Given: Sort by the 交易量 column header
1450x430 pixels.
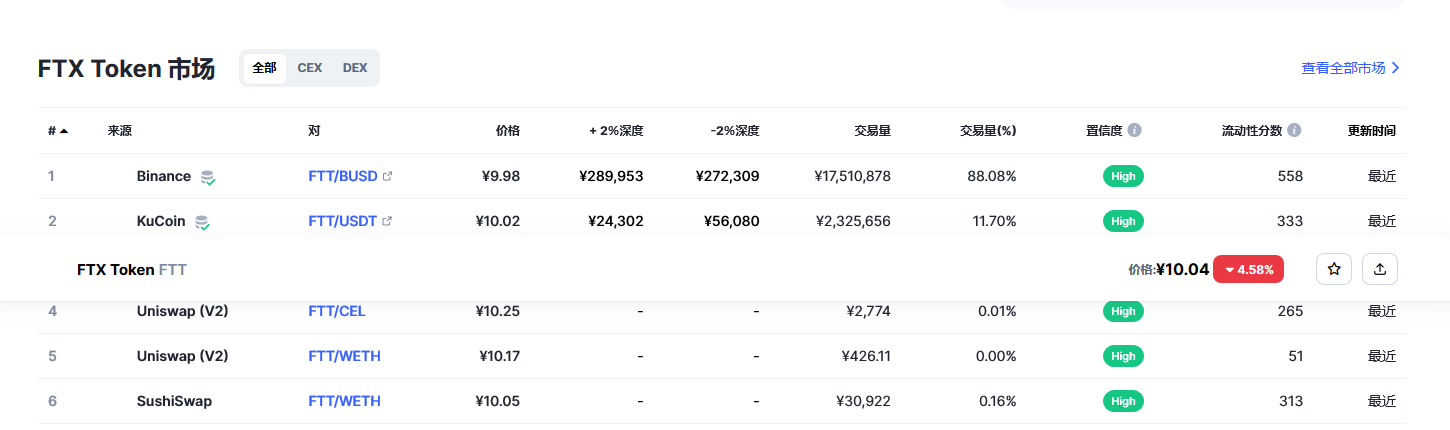Looking at the screenshot, I should point(872,131).
